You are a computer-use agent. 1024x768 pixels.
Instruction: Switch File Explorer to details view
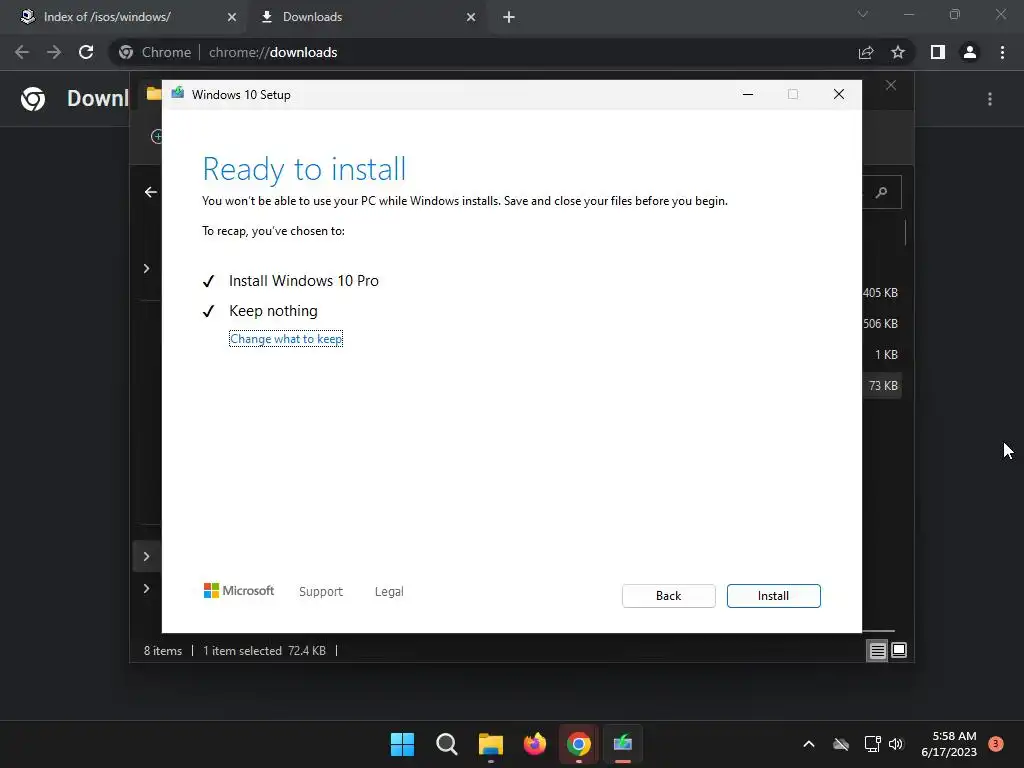tap(877, 650)
